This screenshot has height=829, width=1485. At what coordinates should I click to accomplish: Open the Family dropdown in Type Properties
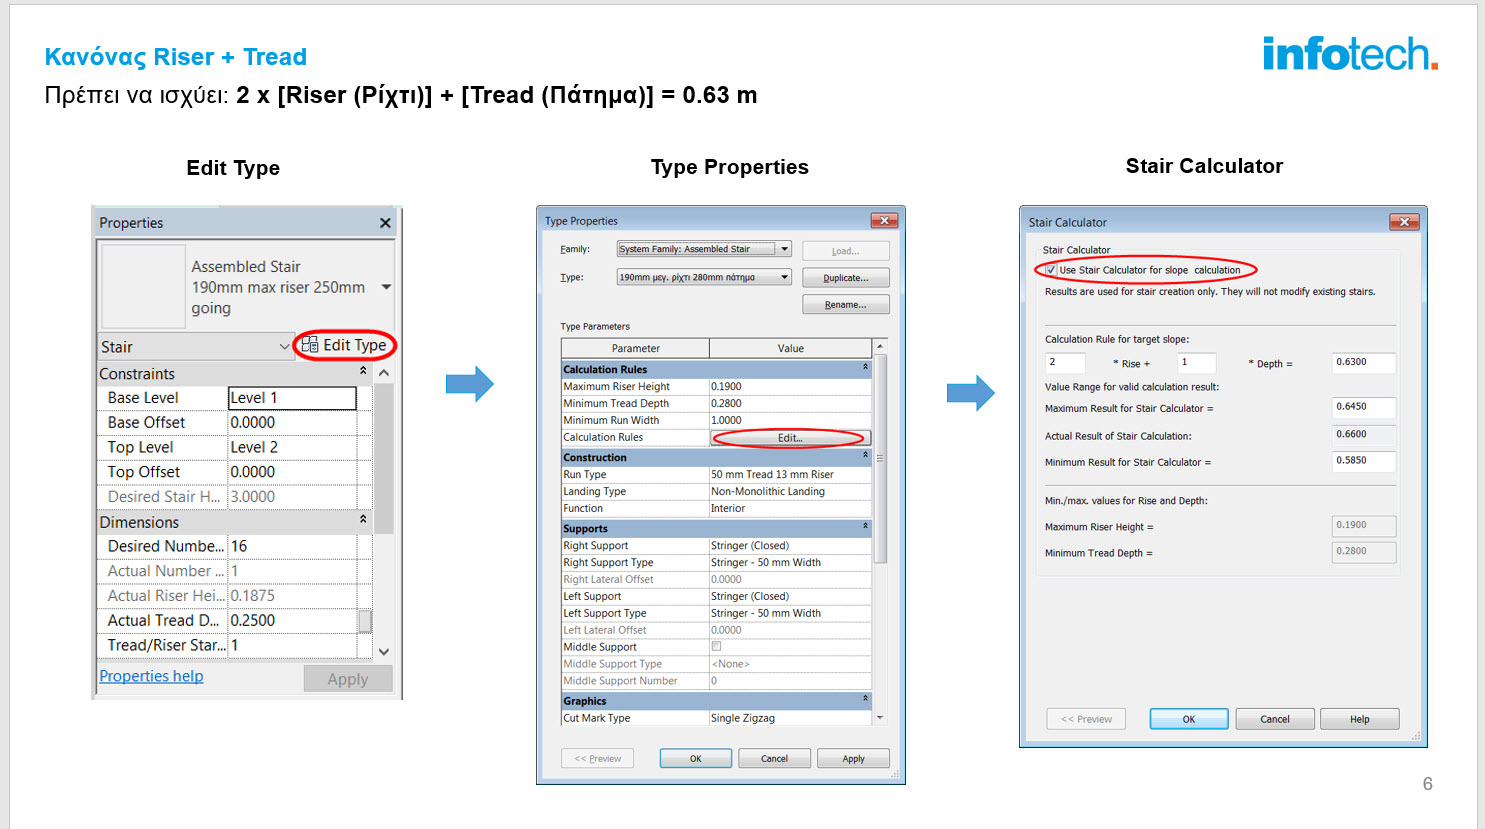(785, 249)
